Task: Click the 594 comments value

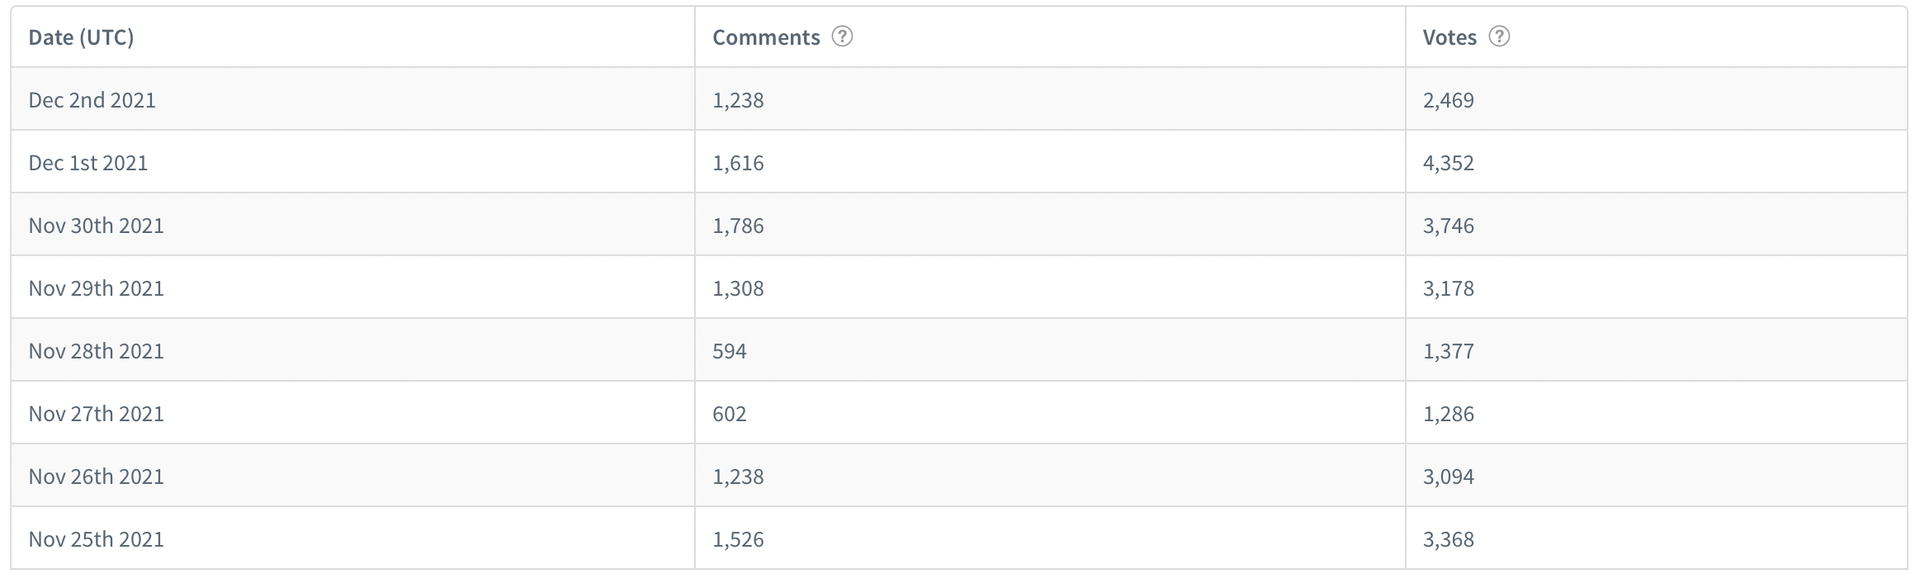Action: (729, 351)
